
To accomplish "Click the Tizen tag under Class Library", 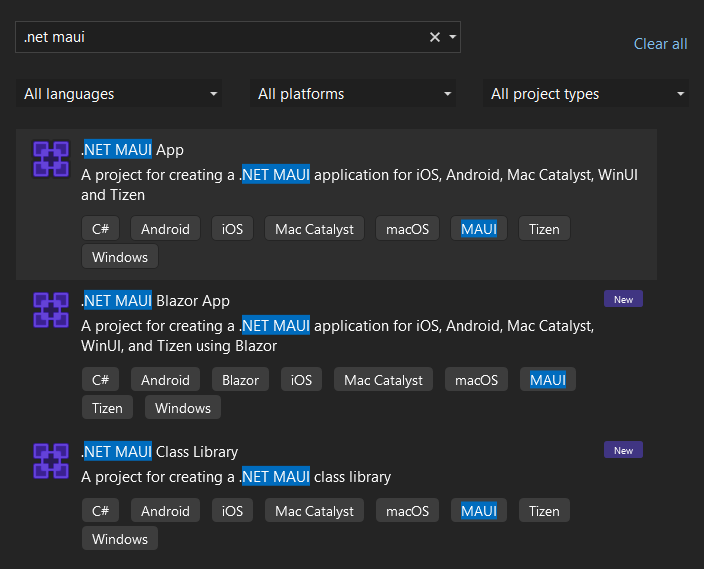I will tap(544, 511).
